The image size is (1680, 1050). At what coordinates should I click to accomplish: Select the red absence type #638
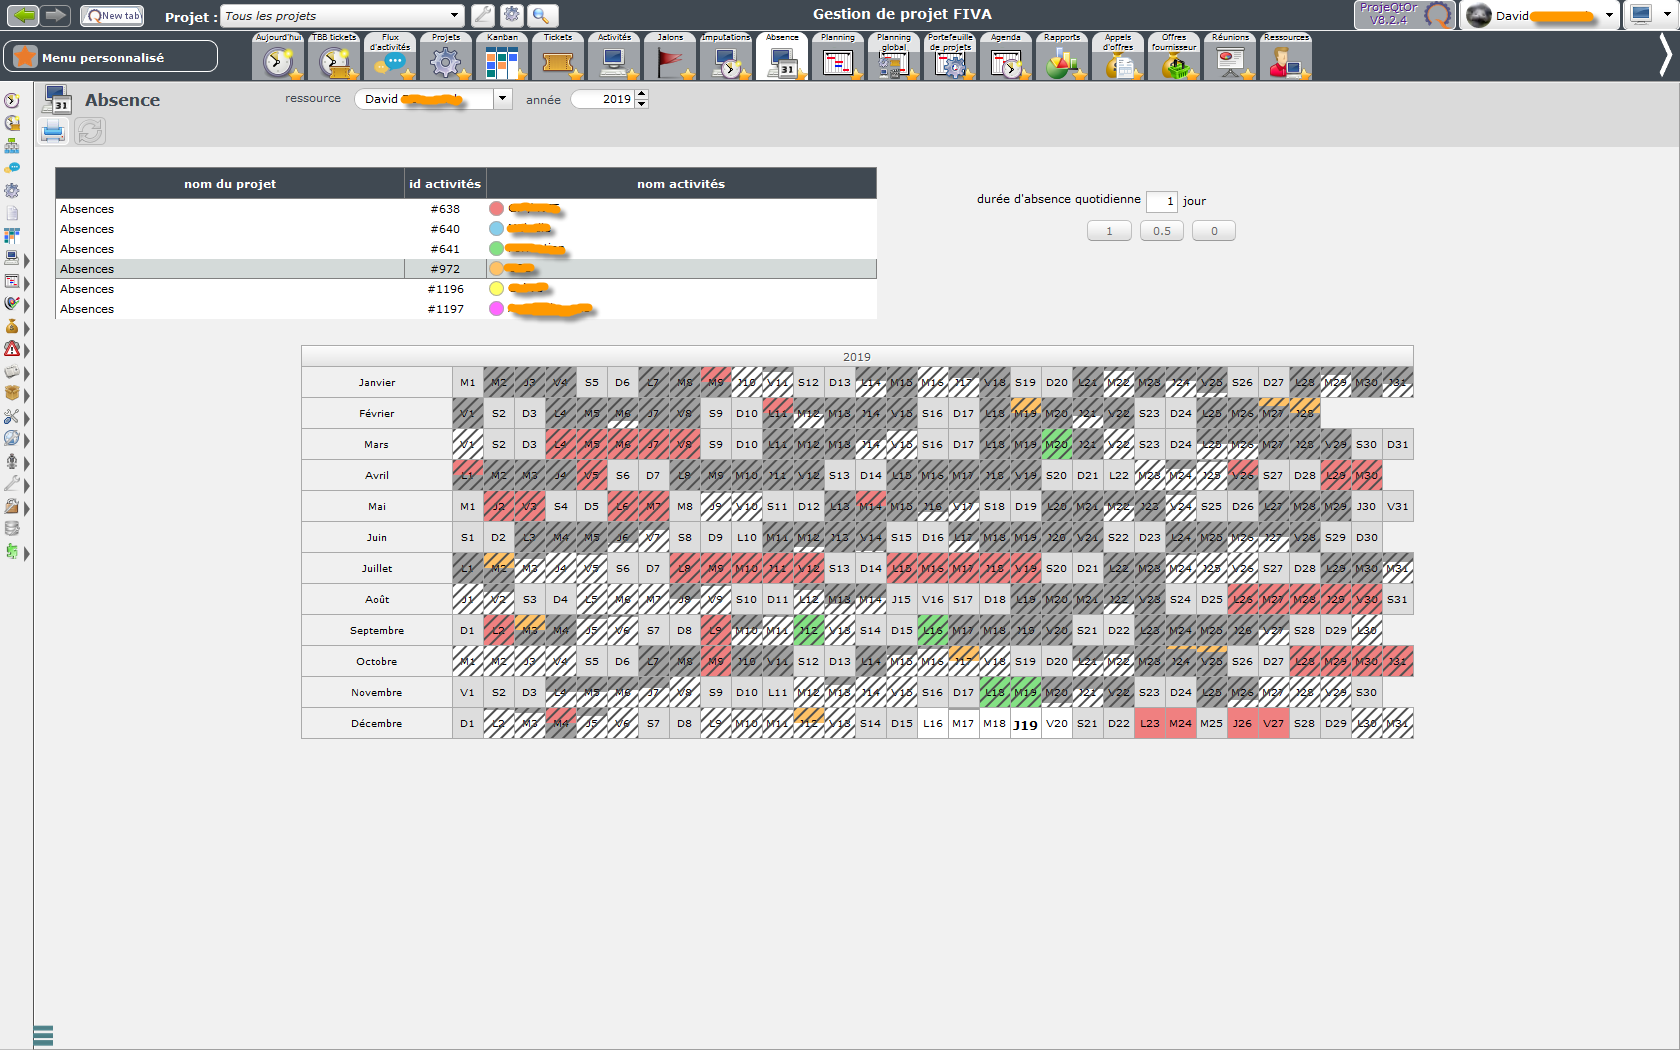coord(496,209)
